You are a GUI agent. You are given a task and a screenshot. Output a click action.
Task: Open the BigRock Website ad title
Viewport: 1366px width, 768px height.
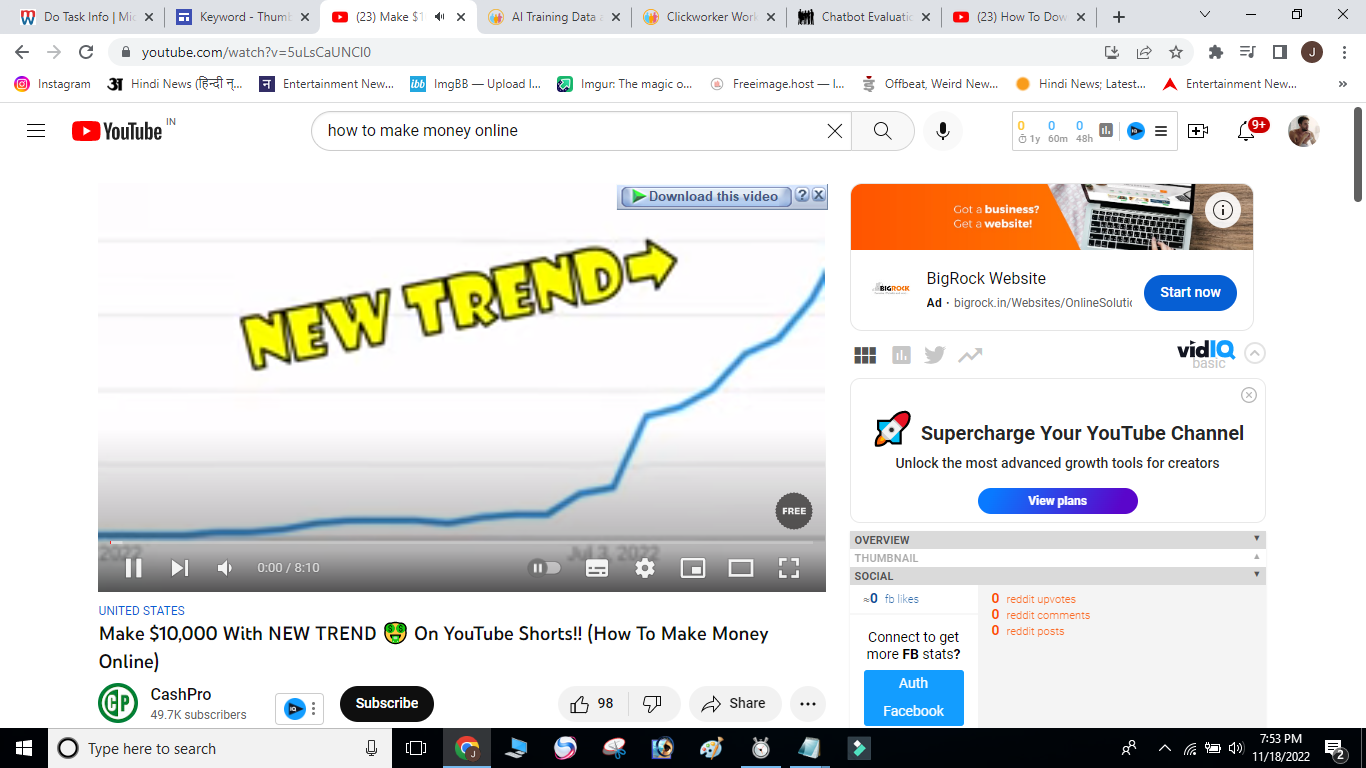(x=986, y=279)
